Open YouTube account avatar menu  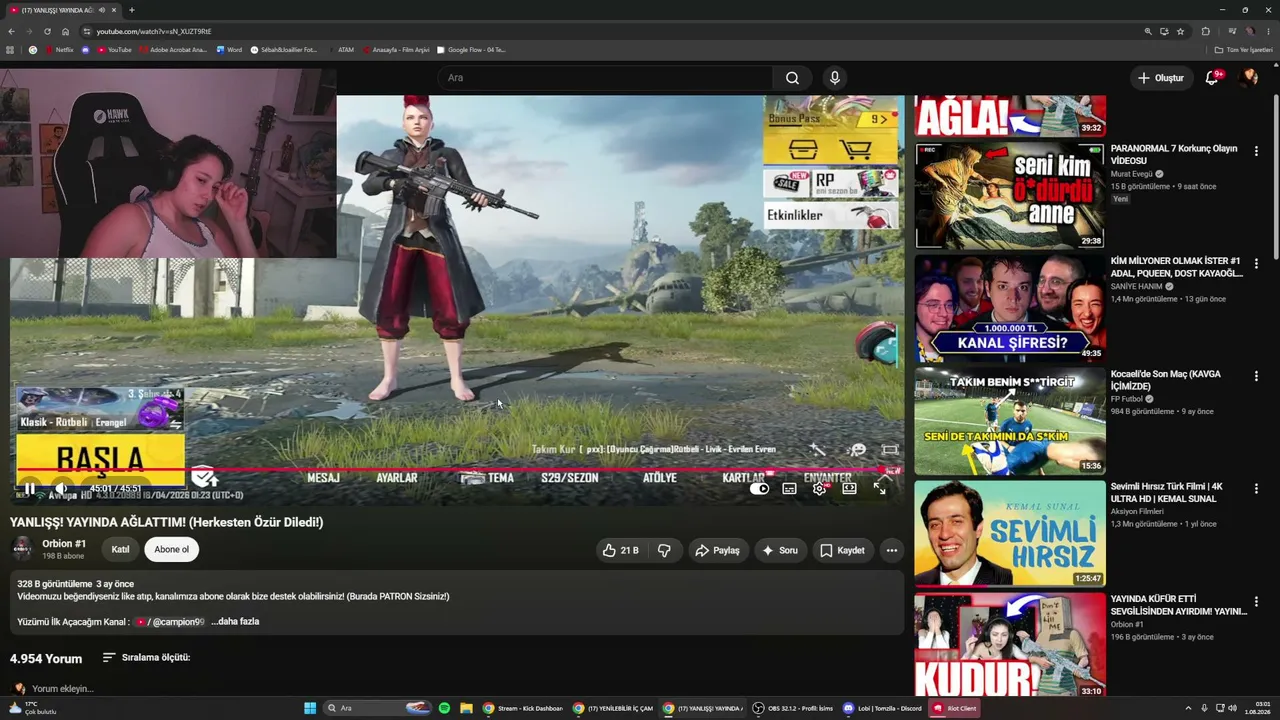1248,78
